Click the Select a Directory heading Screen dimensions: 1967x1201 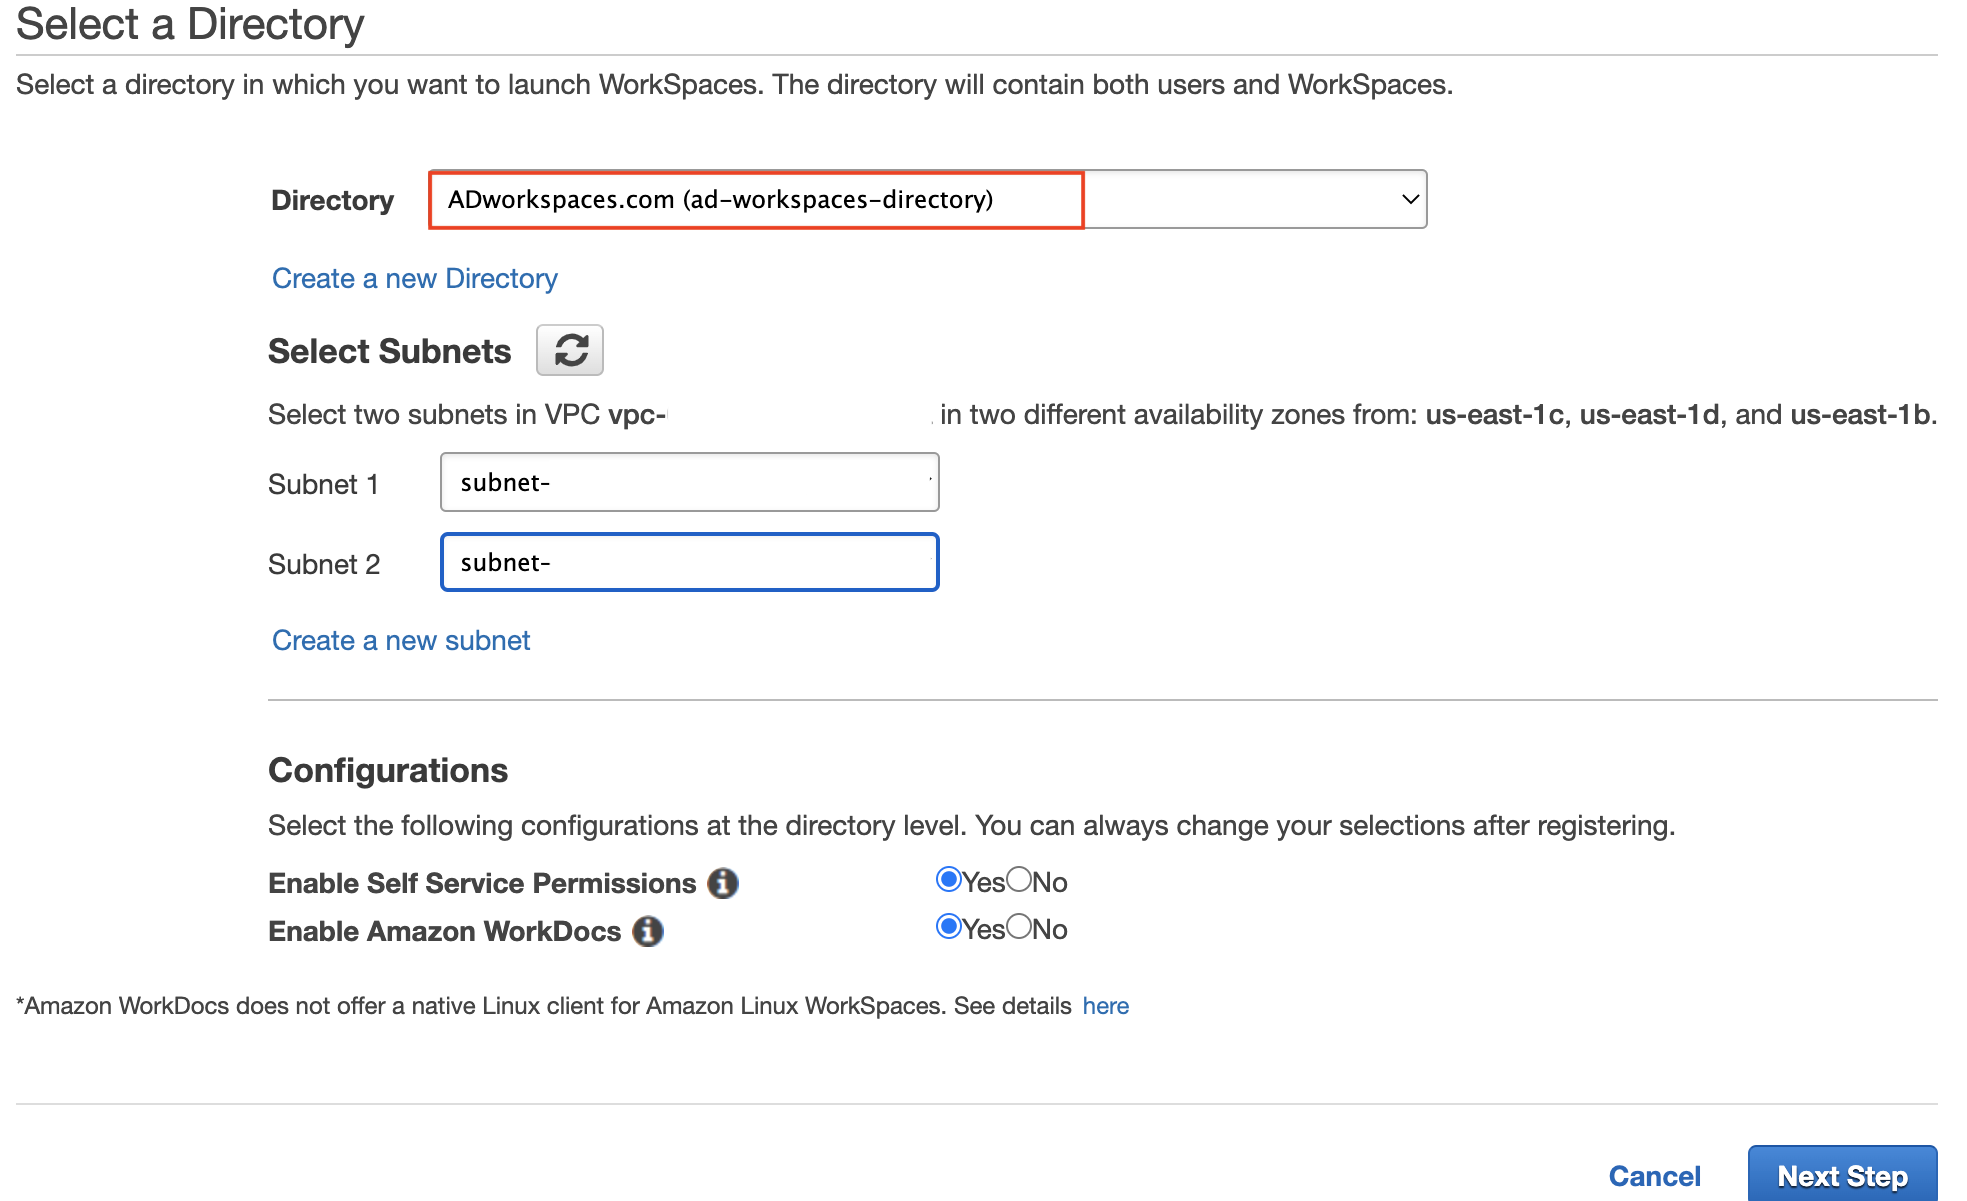190,24
